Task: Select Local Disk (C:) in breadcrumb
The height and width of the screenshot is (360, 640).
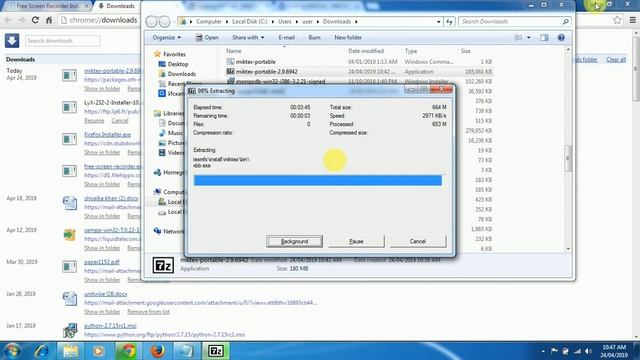Action: click(249, 21)
